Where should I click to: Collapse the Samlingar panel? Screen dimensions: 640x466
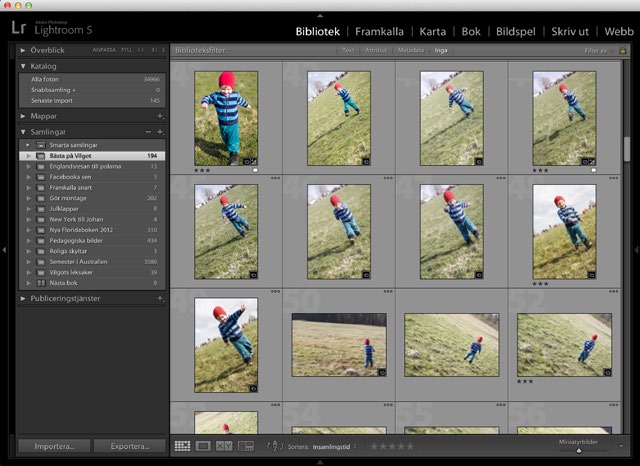click(23, 132)
